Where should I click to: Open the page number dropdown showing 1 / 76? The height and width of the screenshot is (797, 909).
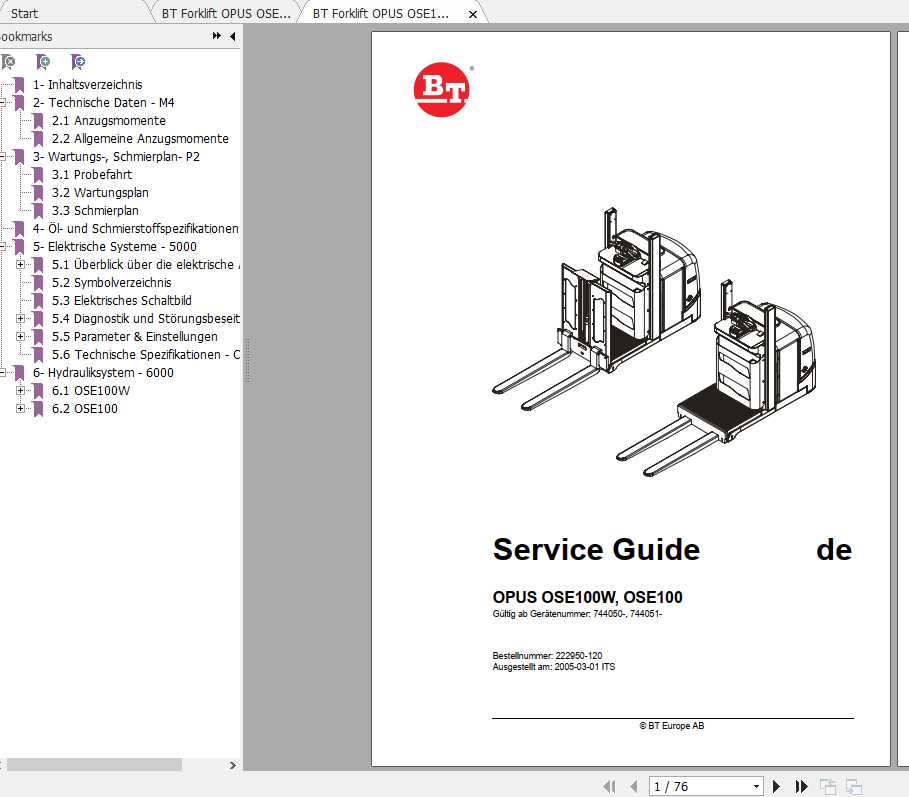[x=756, y=786]
